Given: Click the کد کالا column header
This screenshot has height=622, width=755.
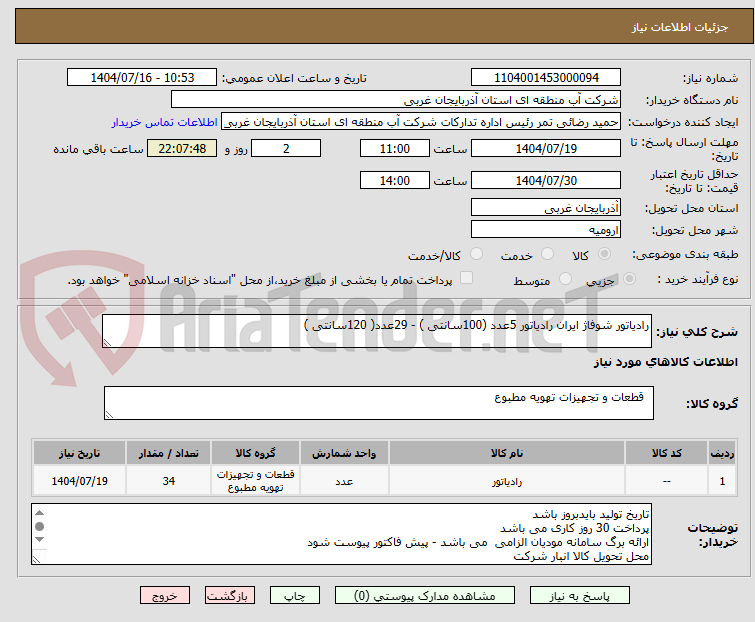Looking at the screenshot, I should [666, 453].
